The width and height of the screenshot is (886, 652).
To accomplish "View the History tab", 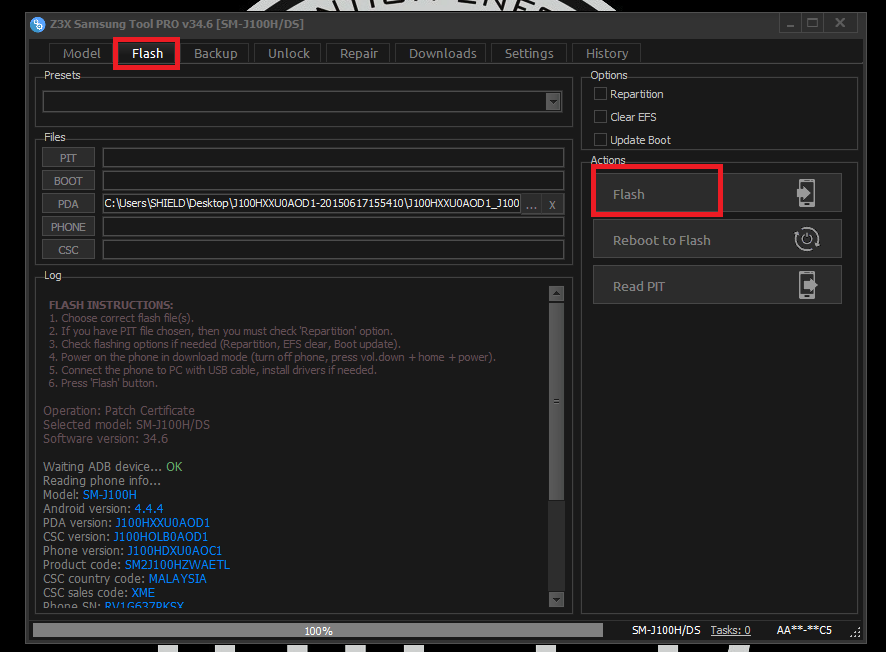I will pyautogui.click(x=607, y=53).
